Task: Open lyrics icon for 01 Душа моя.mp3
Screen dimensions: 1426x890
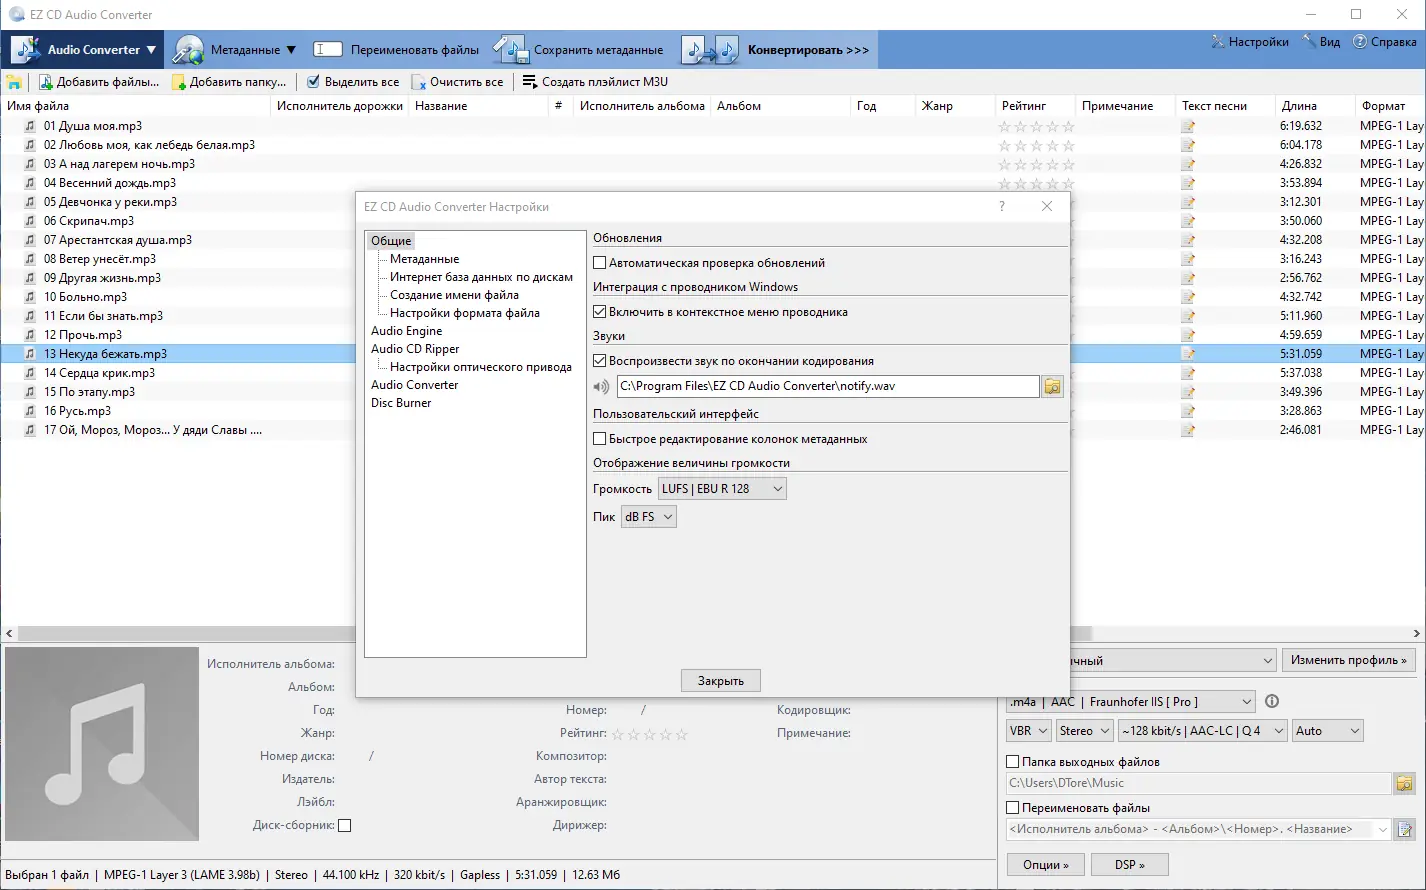Action: pyautogui.click(x=1188, y=127)
